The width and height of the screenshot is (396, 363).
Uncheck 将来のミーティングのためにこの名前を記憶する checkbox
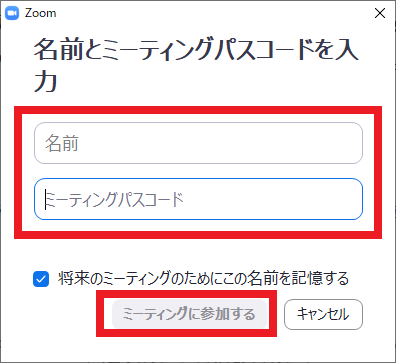pyautogui.click(x=41, y=279)
